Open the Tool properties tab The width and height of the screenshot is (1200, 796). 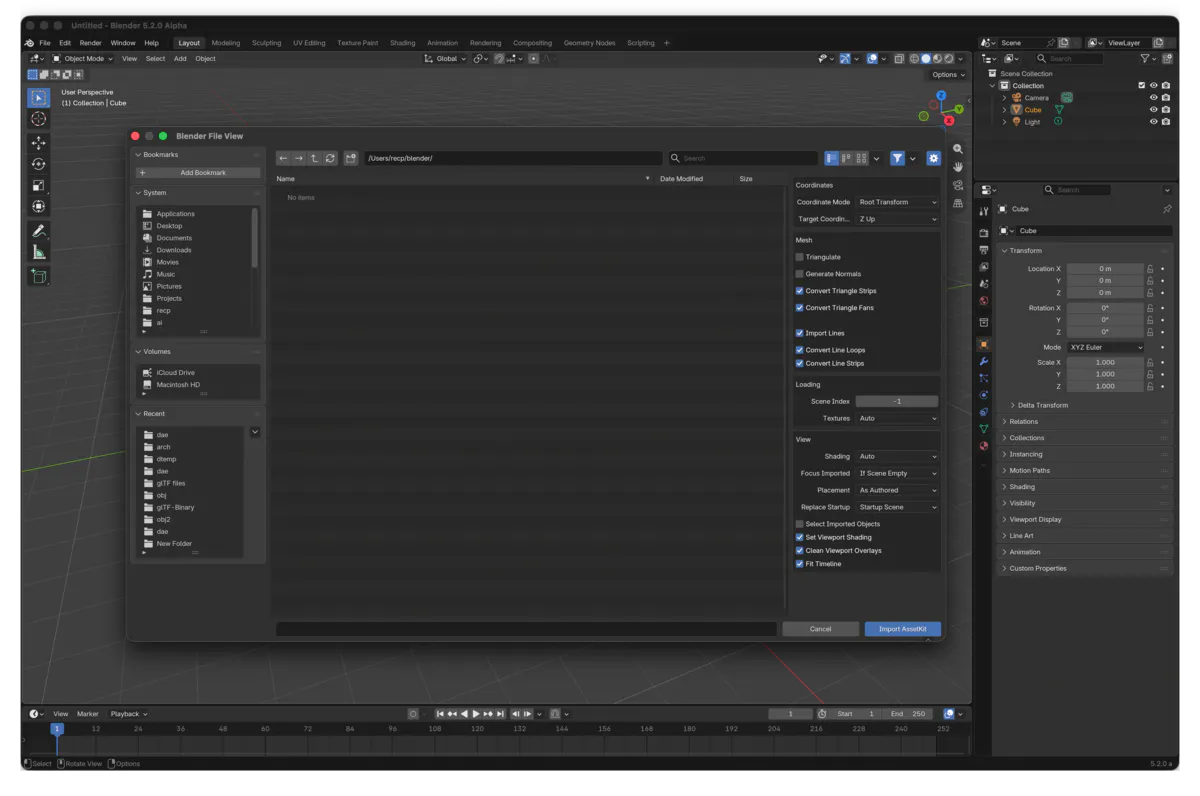click(x=984, y=211)
